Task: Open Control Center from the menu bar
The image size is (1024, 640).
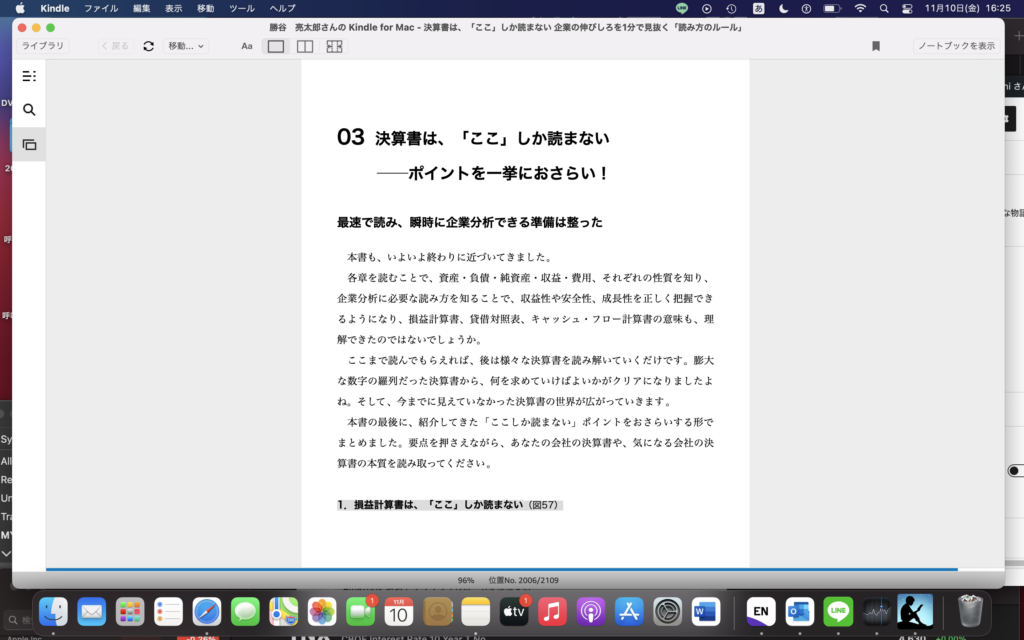Action: pos(908,8)
